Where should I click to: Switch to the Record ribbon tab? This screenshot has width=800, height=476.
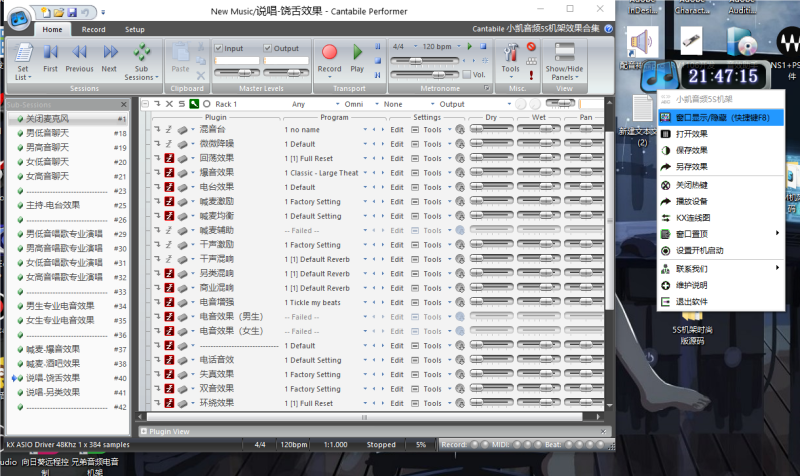click(x=93, y=30)
